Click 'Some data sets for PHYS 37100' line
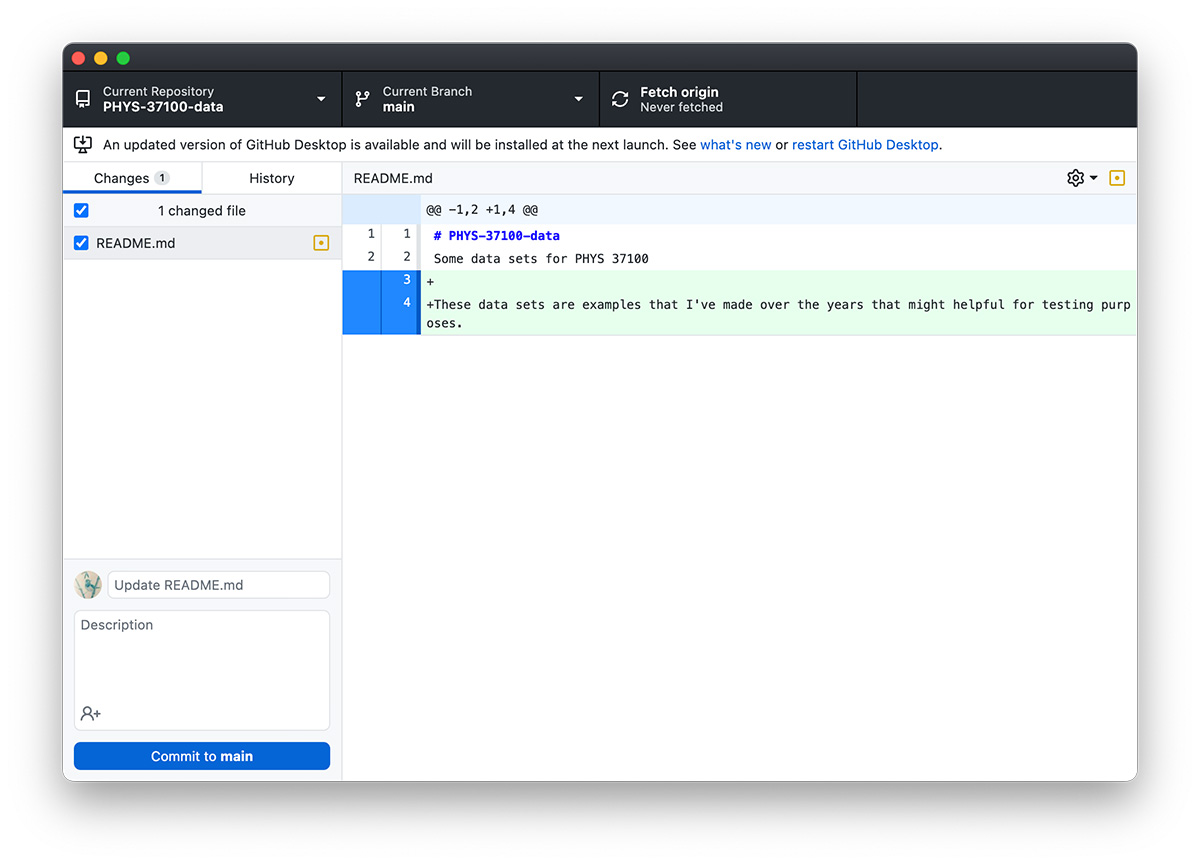1200x864 pixels. 541,259
